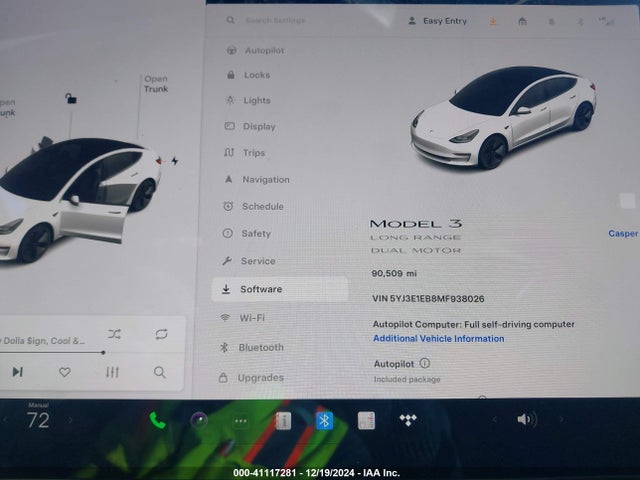
Task: Tap the LTE signal icon in header
Action: pos(606,22)
